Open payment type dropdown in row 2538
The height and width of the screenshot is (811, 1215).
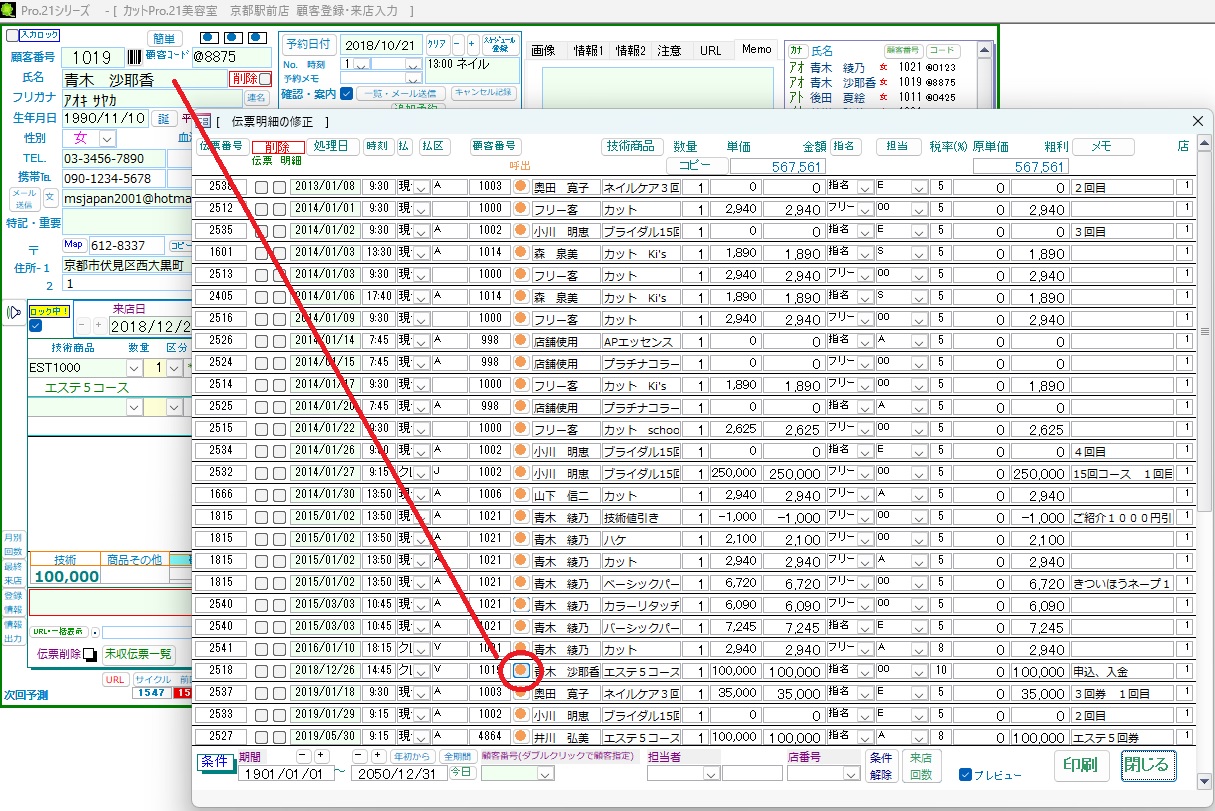[x=421, y=187]
